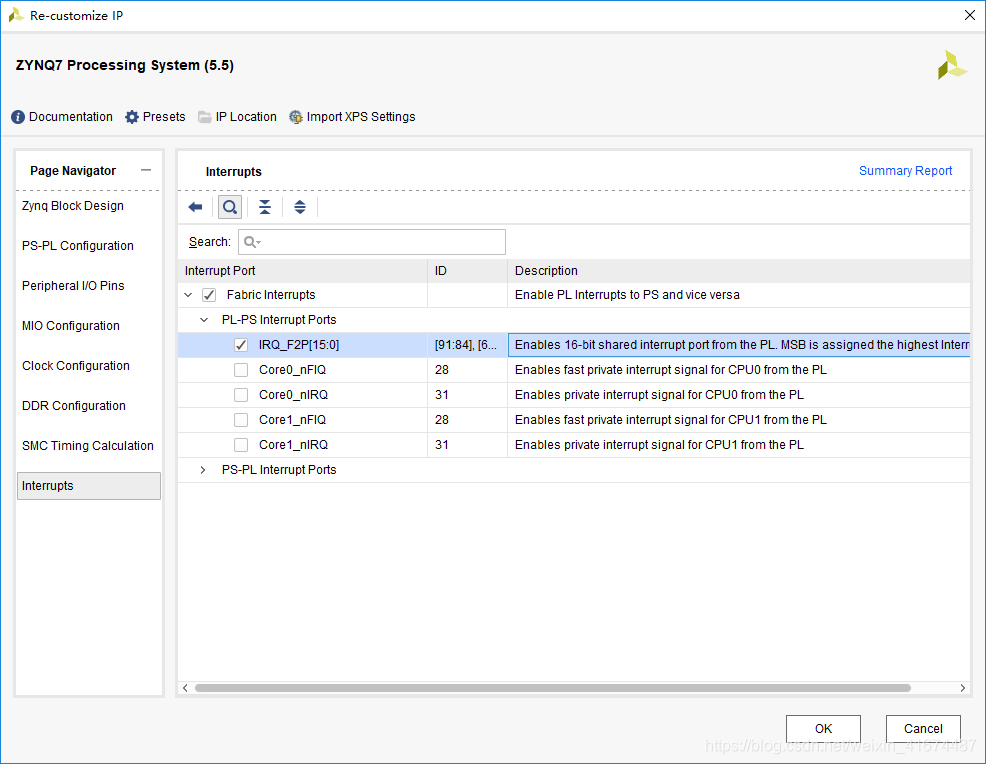
Task: Click the Vivado icon in the title bar
Action: [16, 15]
